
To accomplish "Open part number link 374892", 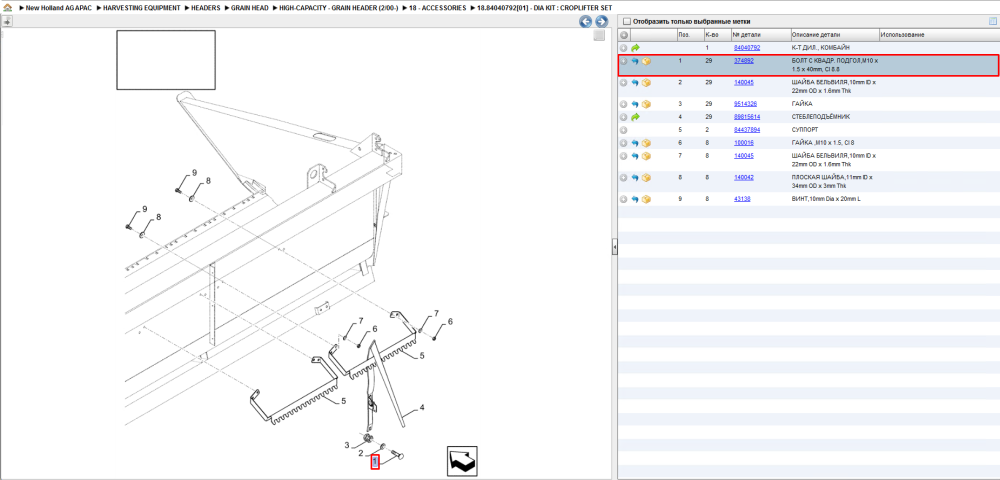I will pos(744,61).
